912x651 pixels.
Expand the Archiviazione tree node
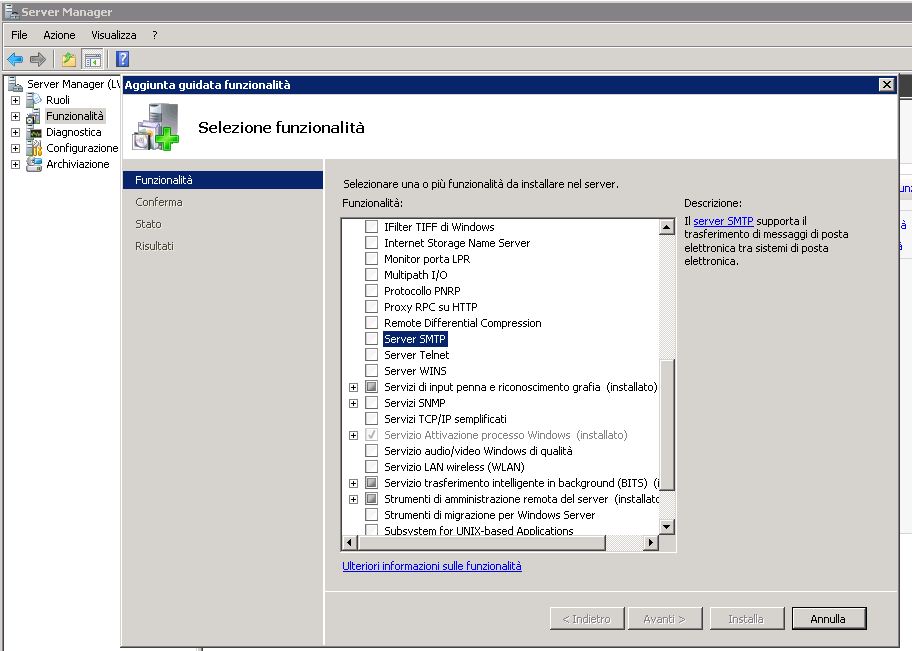click(x=16, y=165)
